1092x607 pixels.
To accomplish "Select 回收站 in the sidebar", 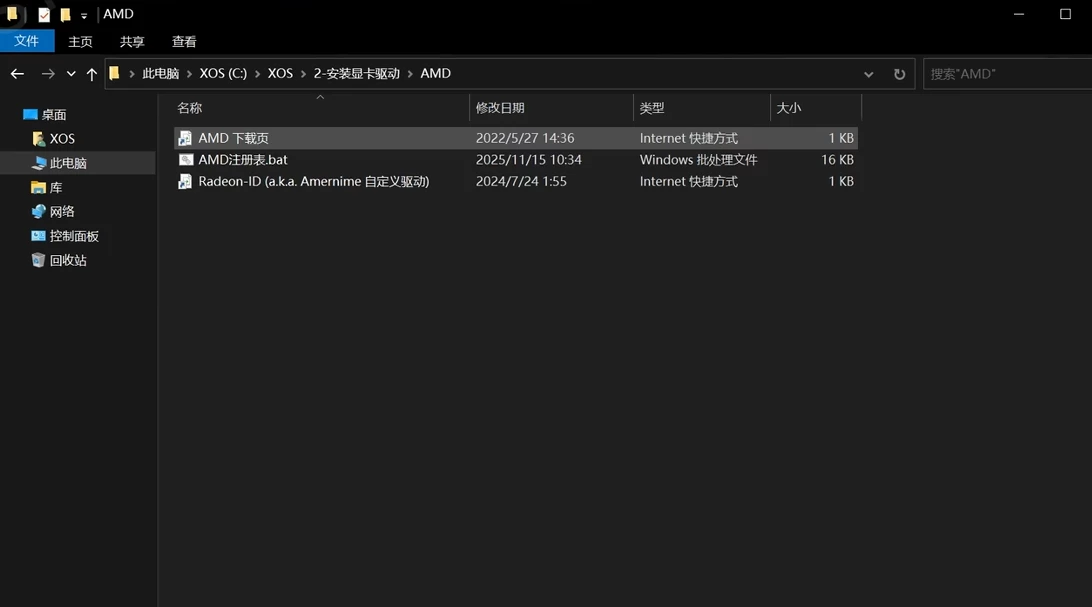I will point(68,260).
